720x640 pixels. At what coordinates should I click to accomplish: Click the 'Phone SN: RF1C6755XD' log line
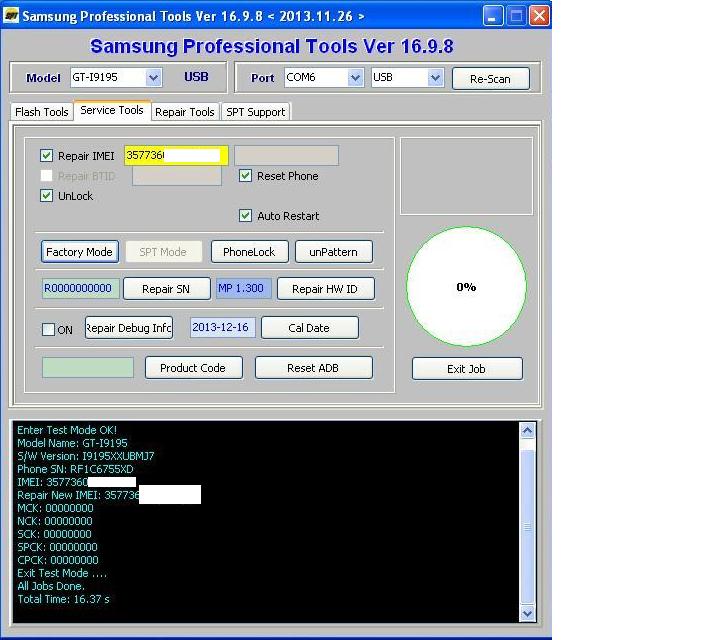[x=75, y=469]
